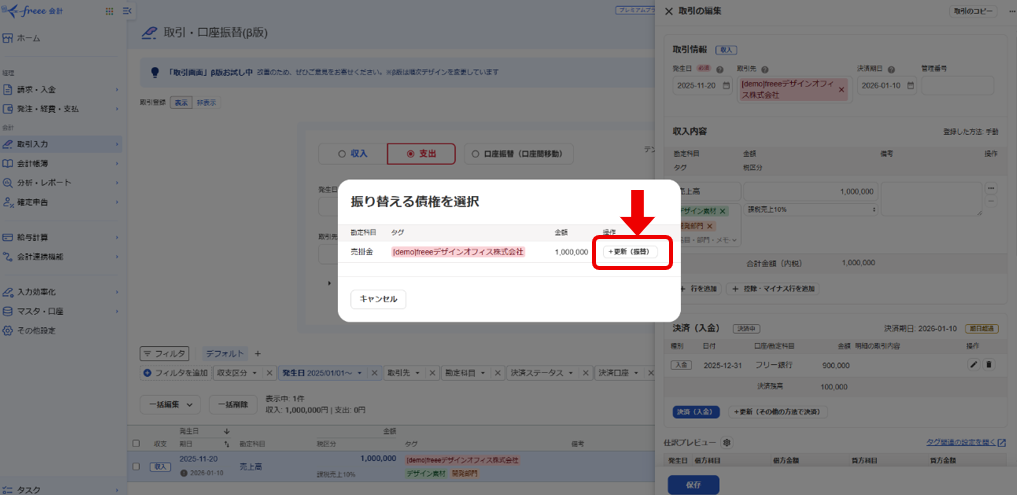Remove the 決済ステータス filter

tap(587, 373)
